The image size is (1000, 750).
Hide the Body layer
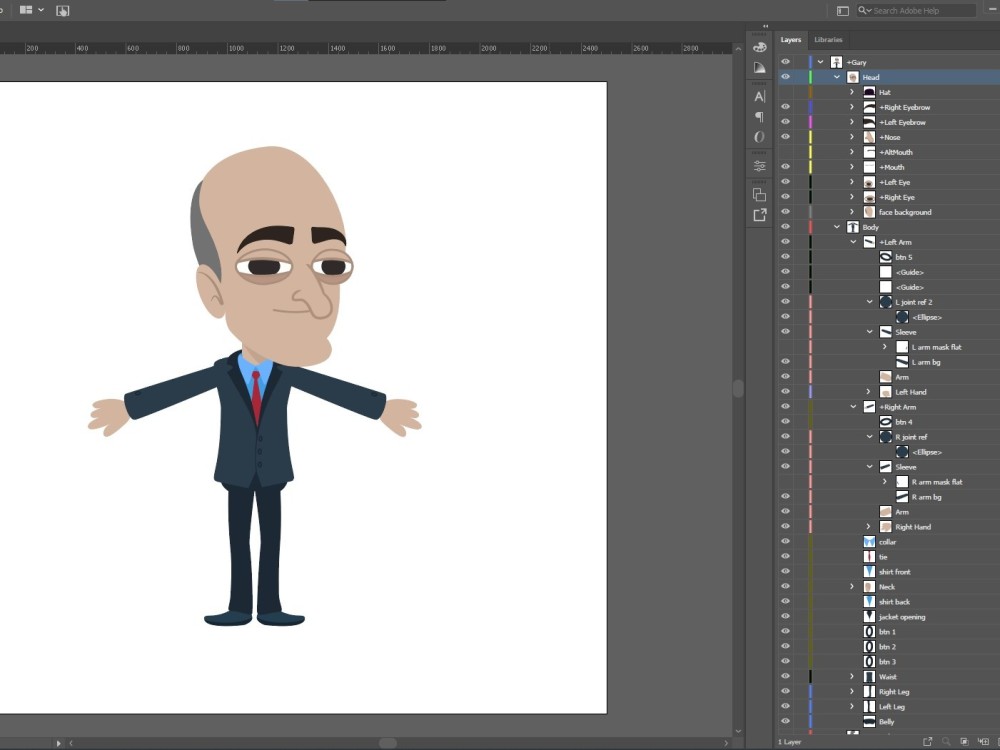[786, 227]
